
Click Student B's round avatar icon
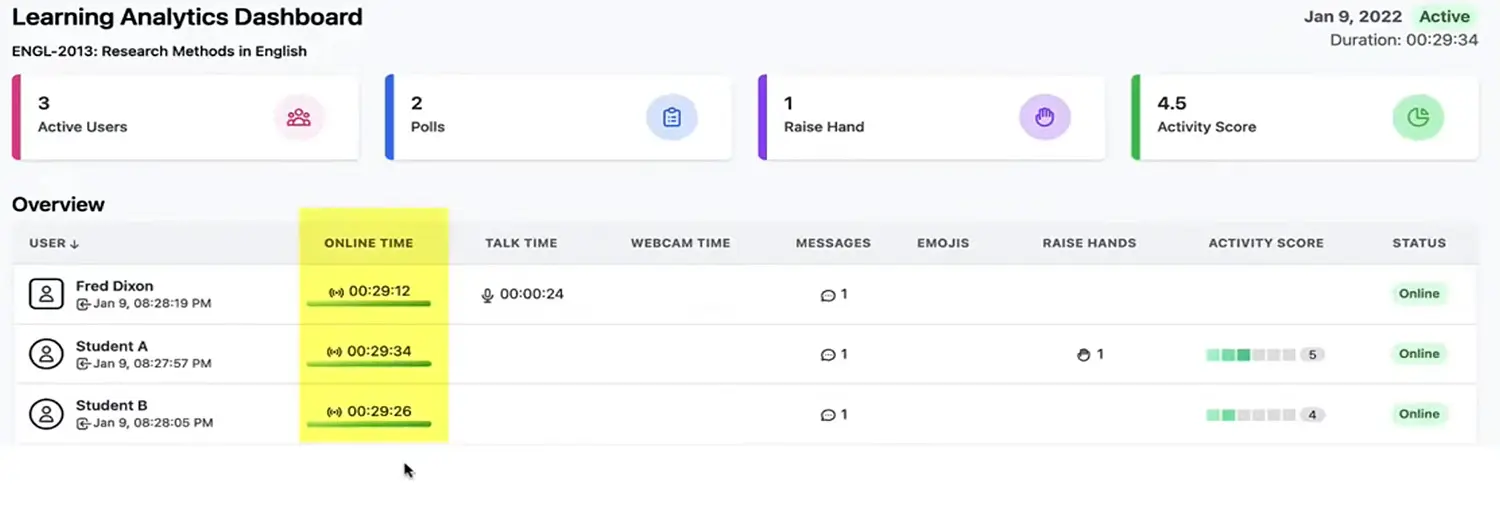click(46, 414)
